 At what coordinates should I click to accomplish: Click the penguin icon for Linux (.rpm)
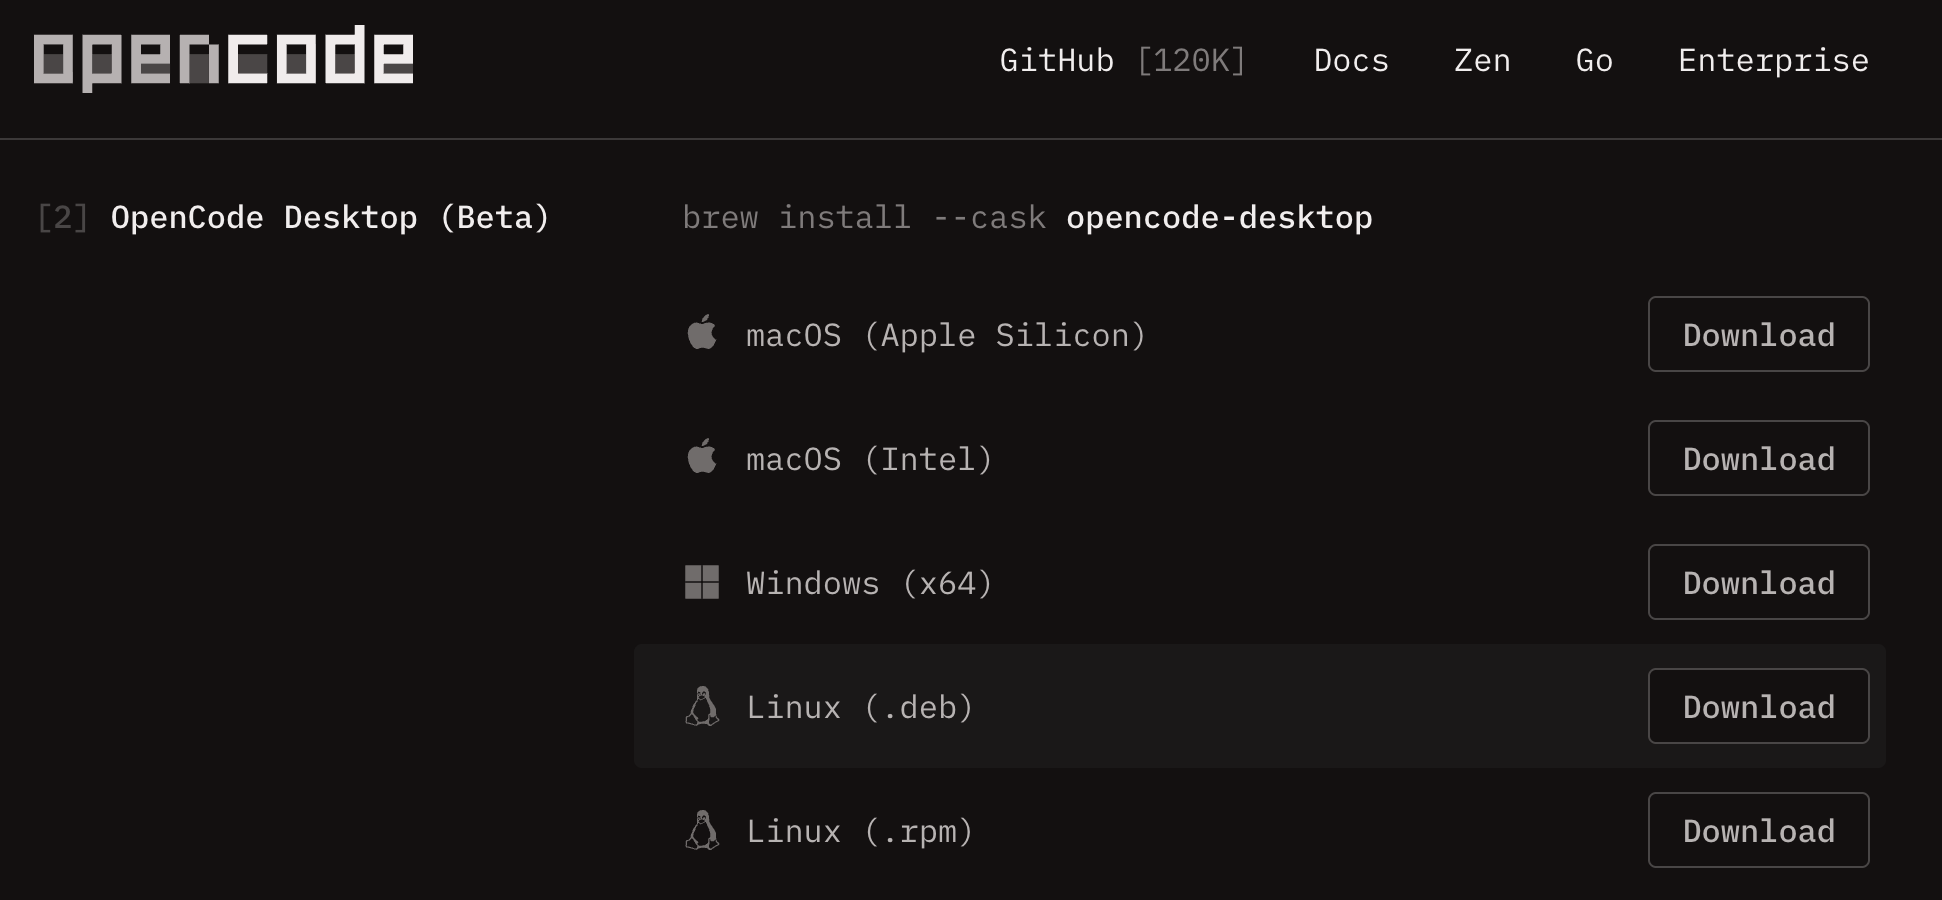(x=702, y=830)
